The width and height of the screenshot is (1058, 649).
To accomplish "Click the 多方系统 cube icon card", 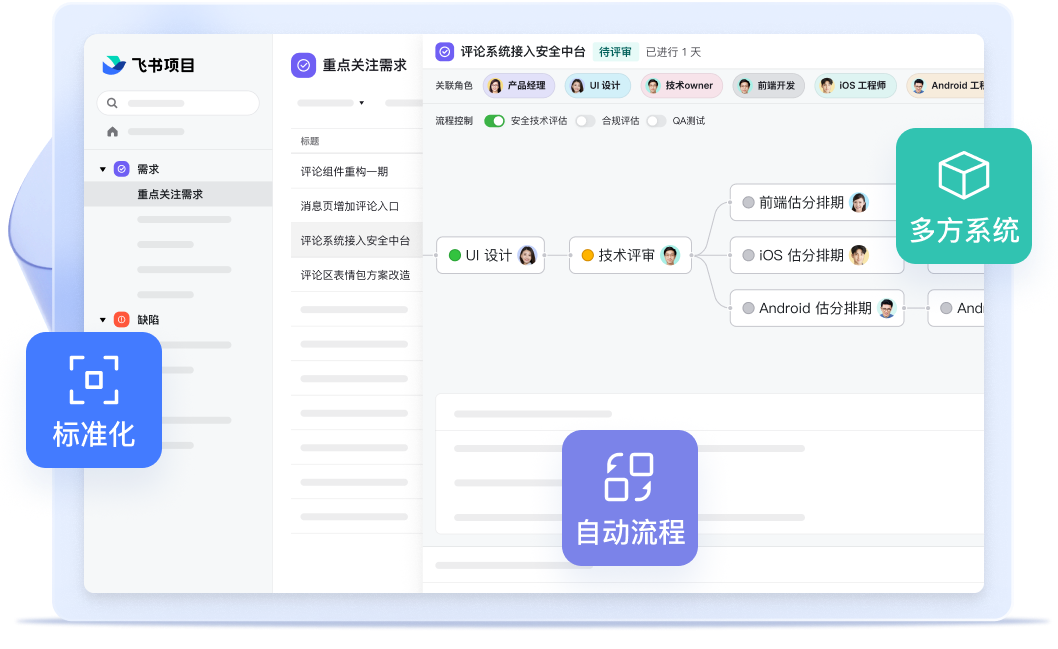I will tap(963, 196).
